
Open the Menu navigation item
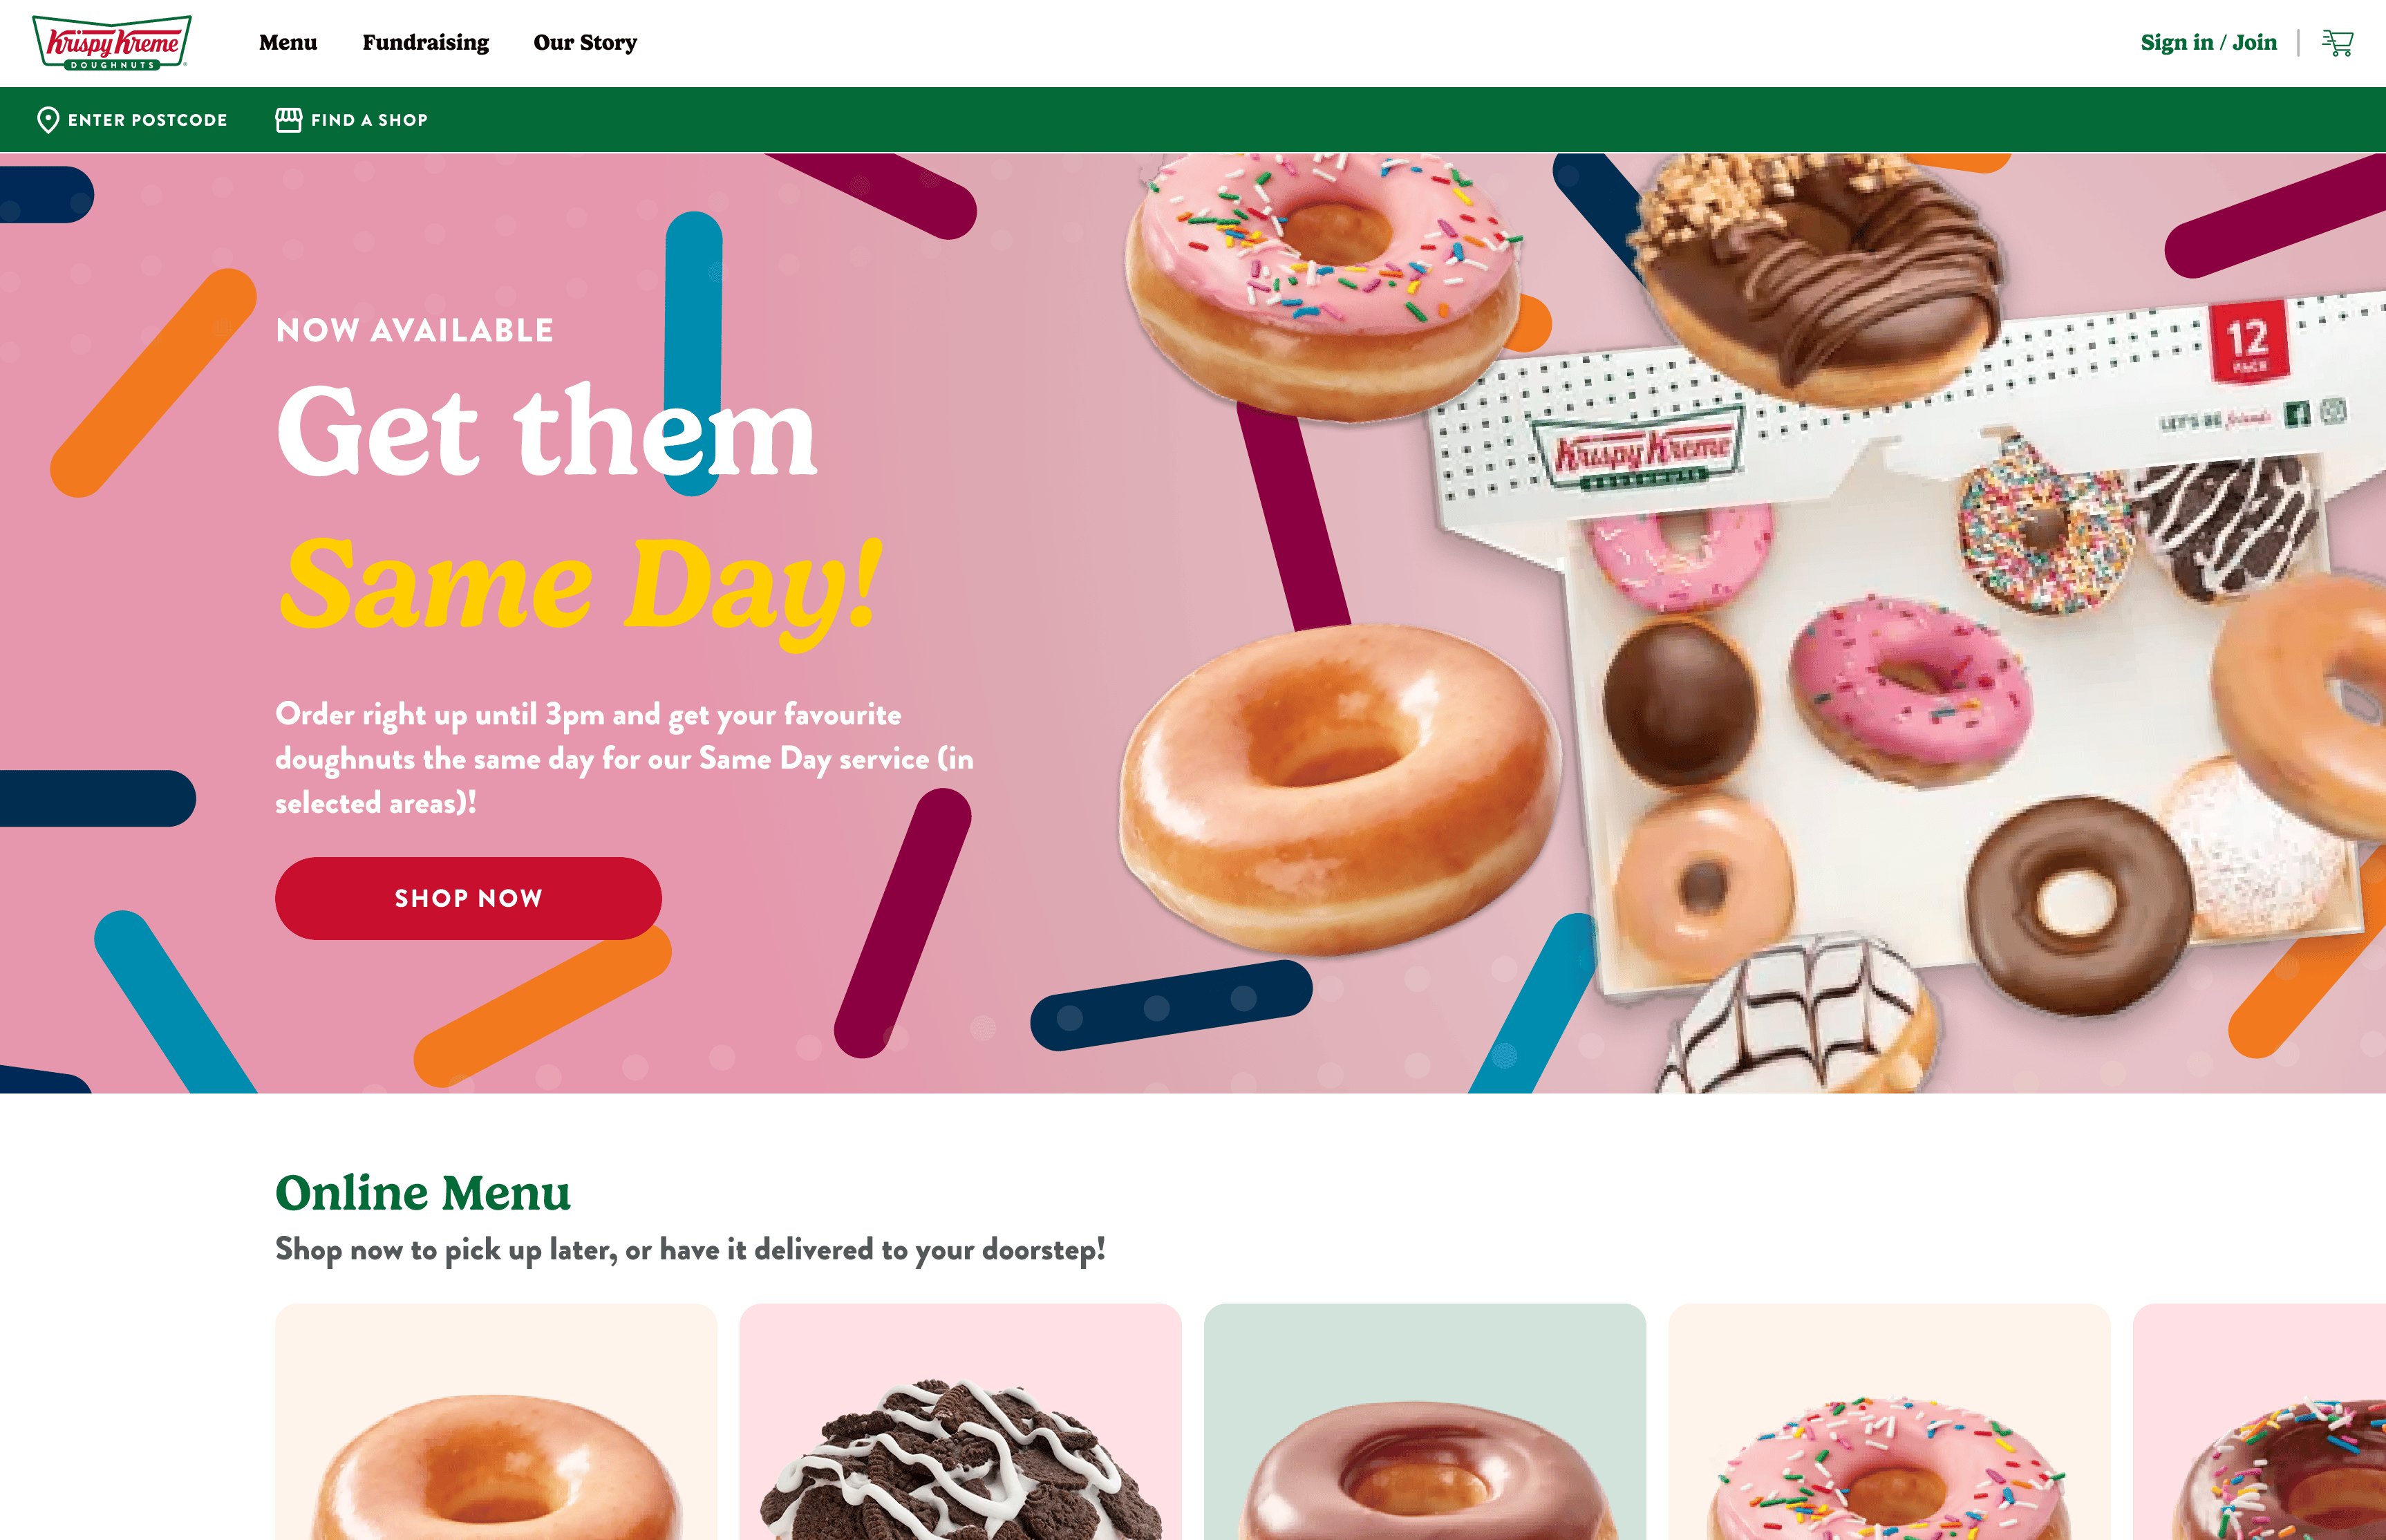click(288, 43)
